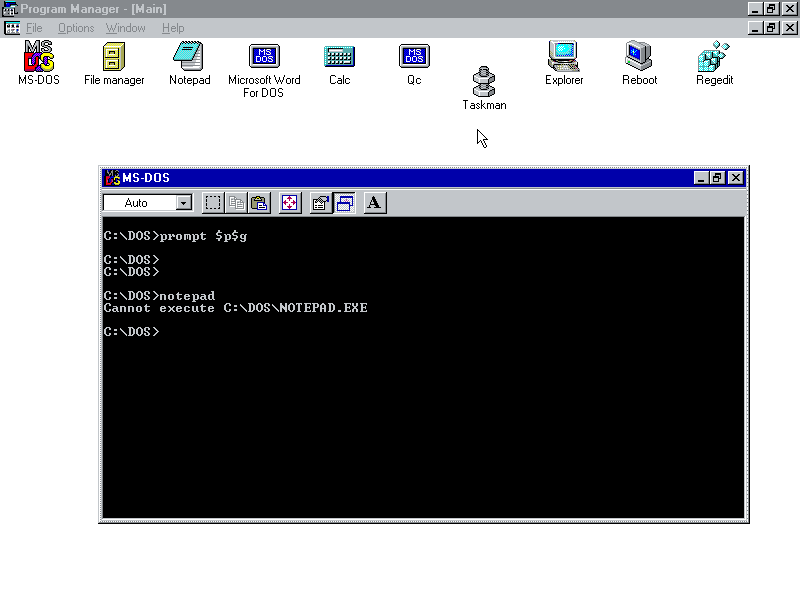Minimize the MS-DOS window
800x600 pixels.
pos(701,178)
